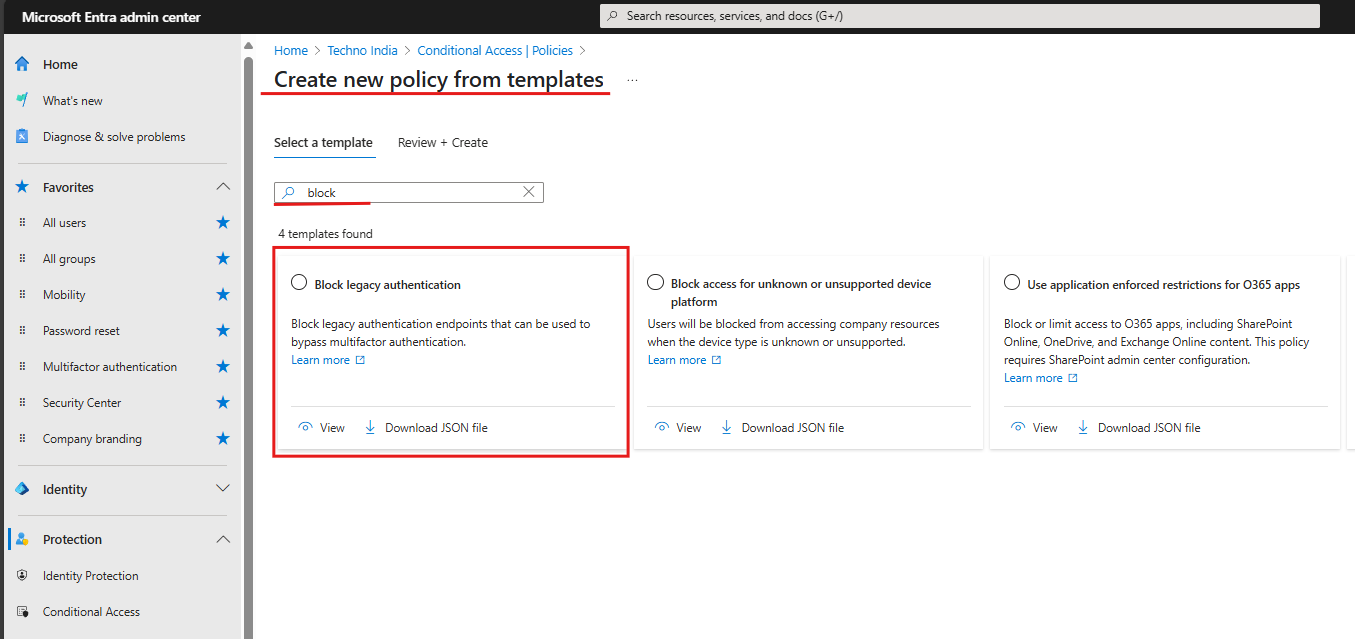The height and width of the screenshot is (639, 1355).
Task: Click the drag handle beside All users
Action: click(22, 223)
